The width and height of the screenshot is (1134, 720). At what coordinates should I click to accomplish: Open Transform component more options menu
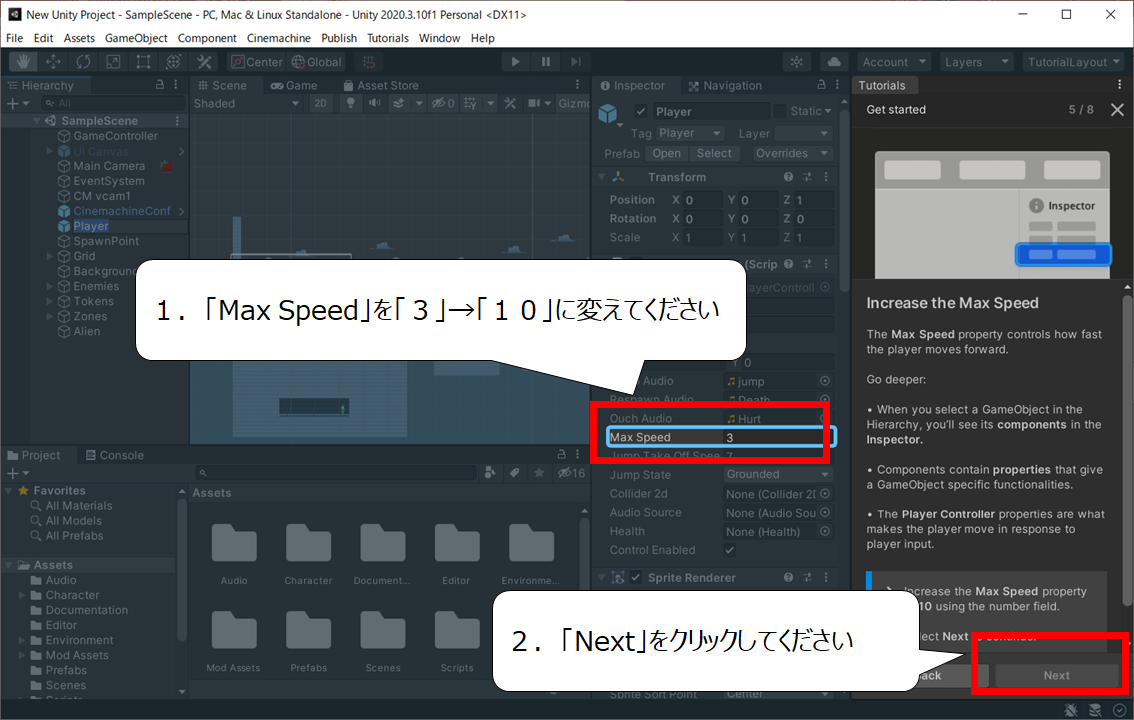[x=826, y=177]
